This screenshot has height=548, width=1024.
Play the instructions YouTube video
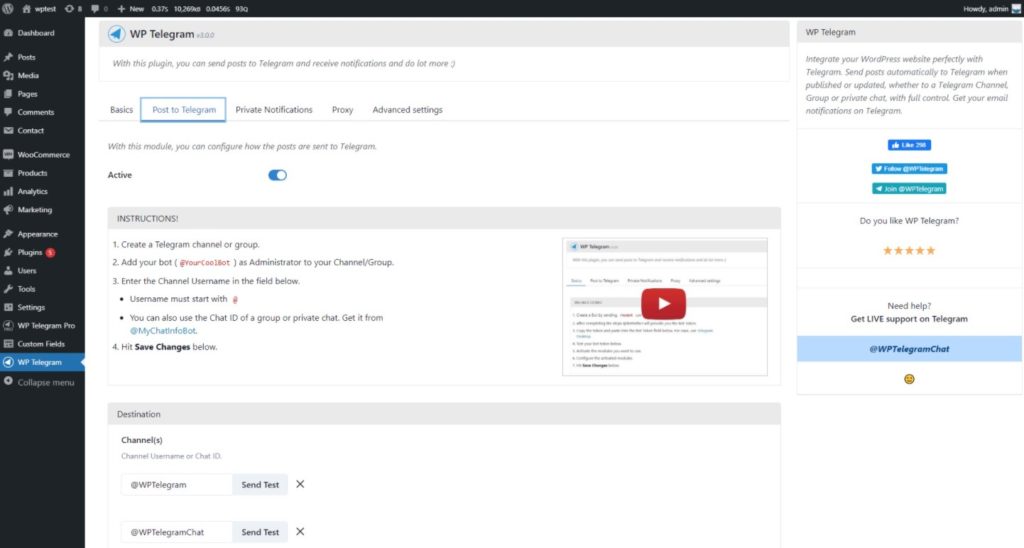point(664,304)
